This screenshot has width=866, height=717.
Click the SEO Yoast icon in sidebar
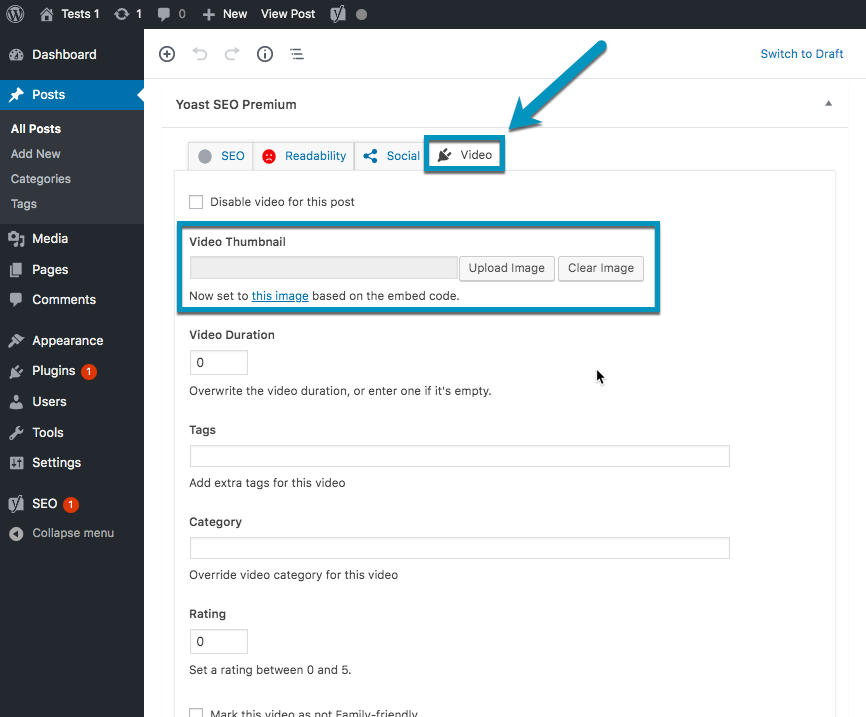point(17,504)
